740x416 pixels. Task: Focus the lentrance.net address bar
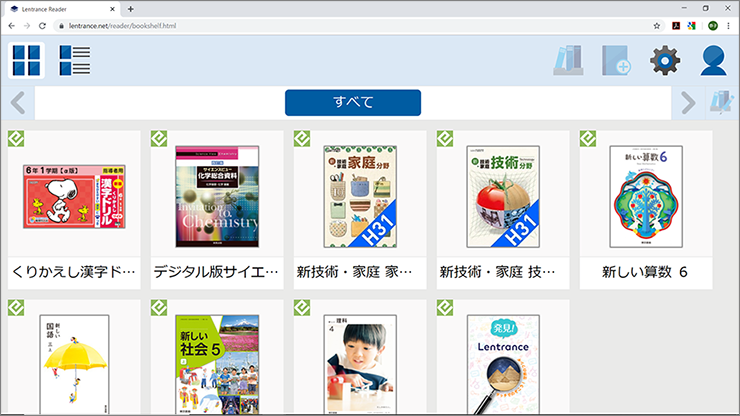[359, 26]
